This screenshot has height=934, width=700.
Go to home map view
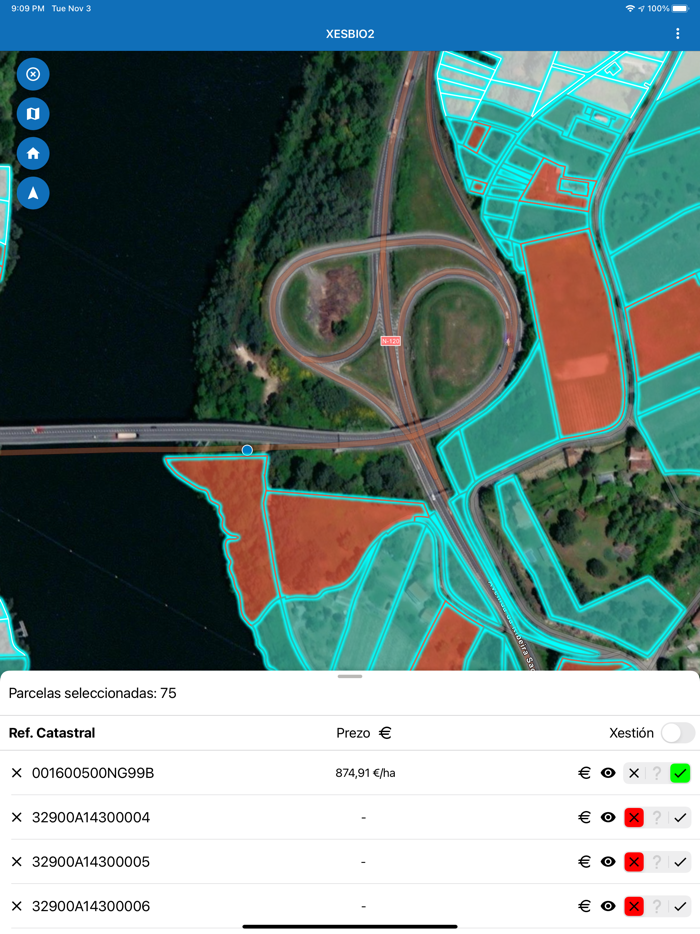pos(33,154)
